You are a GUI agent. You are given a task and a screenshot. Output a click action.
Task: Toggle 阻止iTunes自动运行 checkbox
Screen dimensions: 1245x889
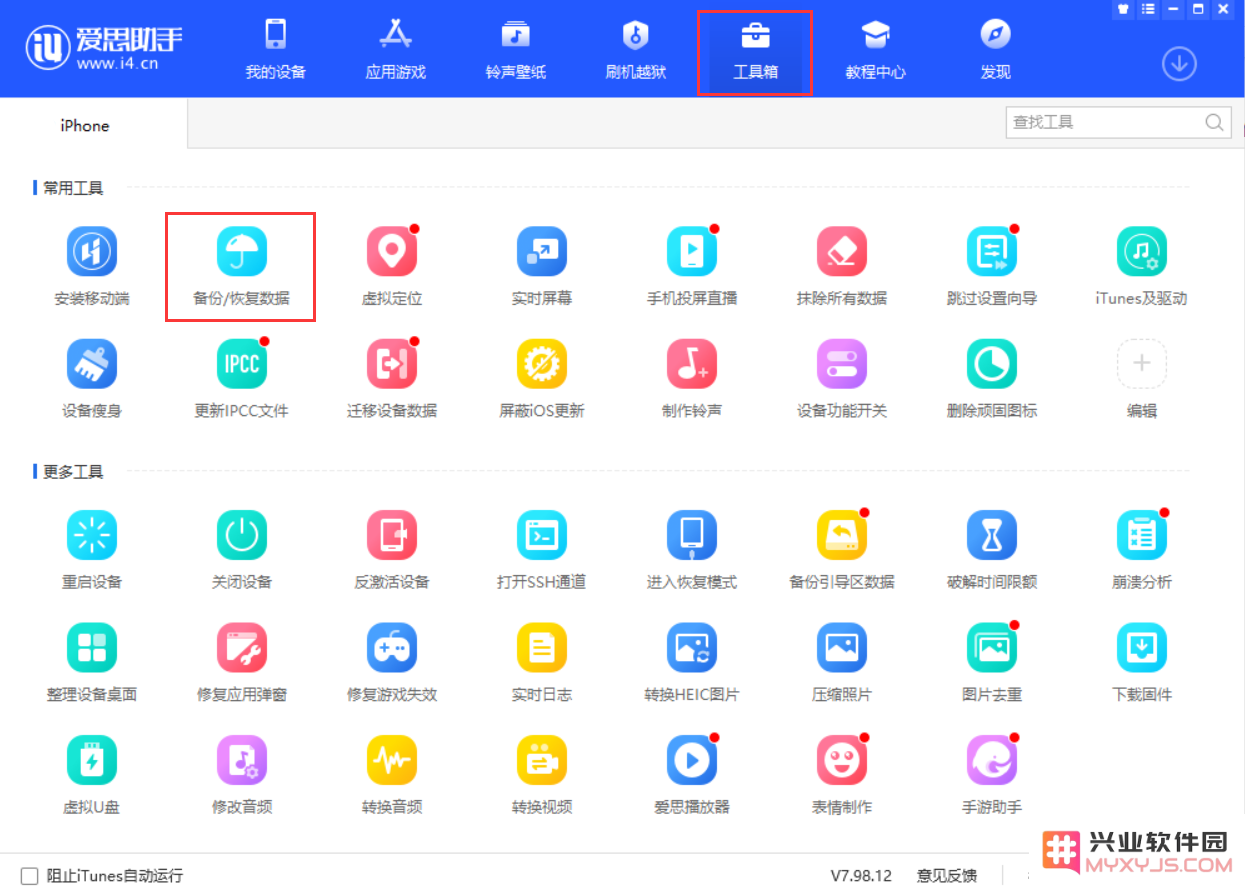click(30, 875)
